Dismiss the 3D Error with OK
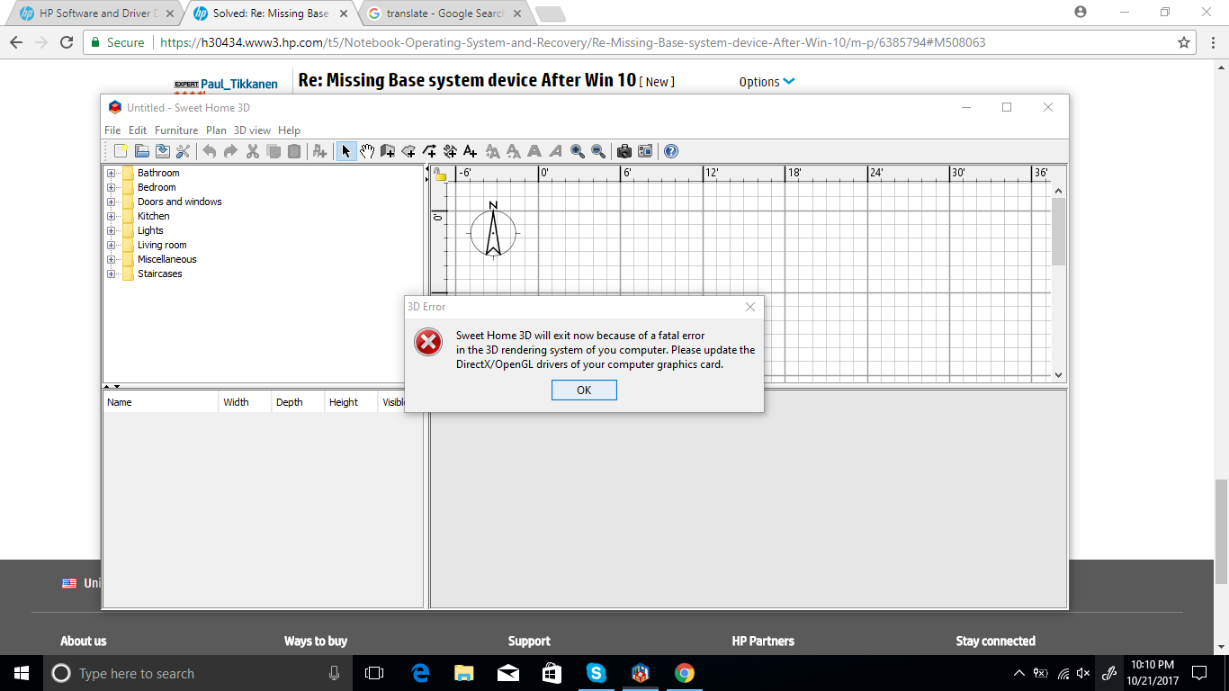Screen dimensions: 1229x691 [584, 390]
